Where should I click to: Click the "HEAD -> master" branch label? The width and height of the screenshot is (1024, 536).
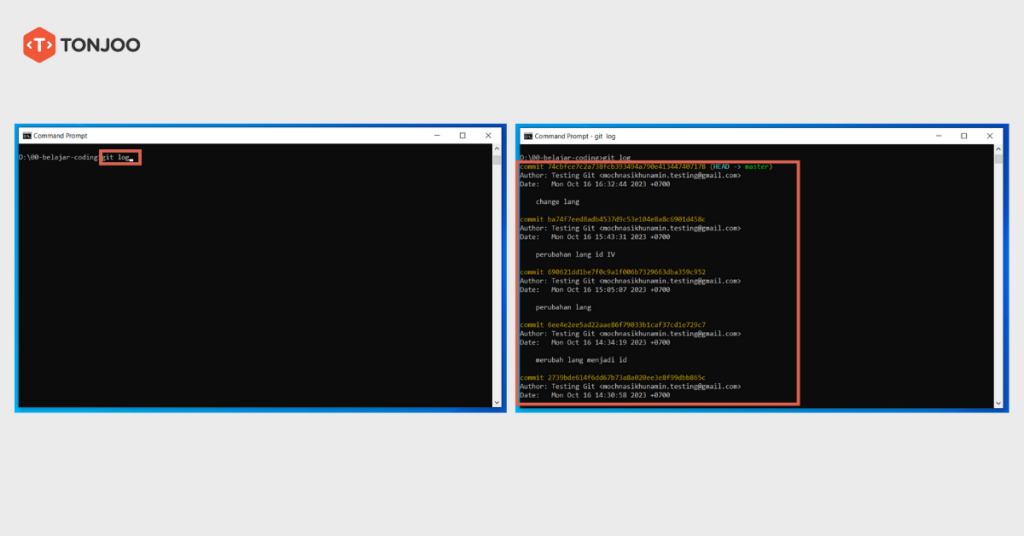coord(740,166)
